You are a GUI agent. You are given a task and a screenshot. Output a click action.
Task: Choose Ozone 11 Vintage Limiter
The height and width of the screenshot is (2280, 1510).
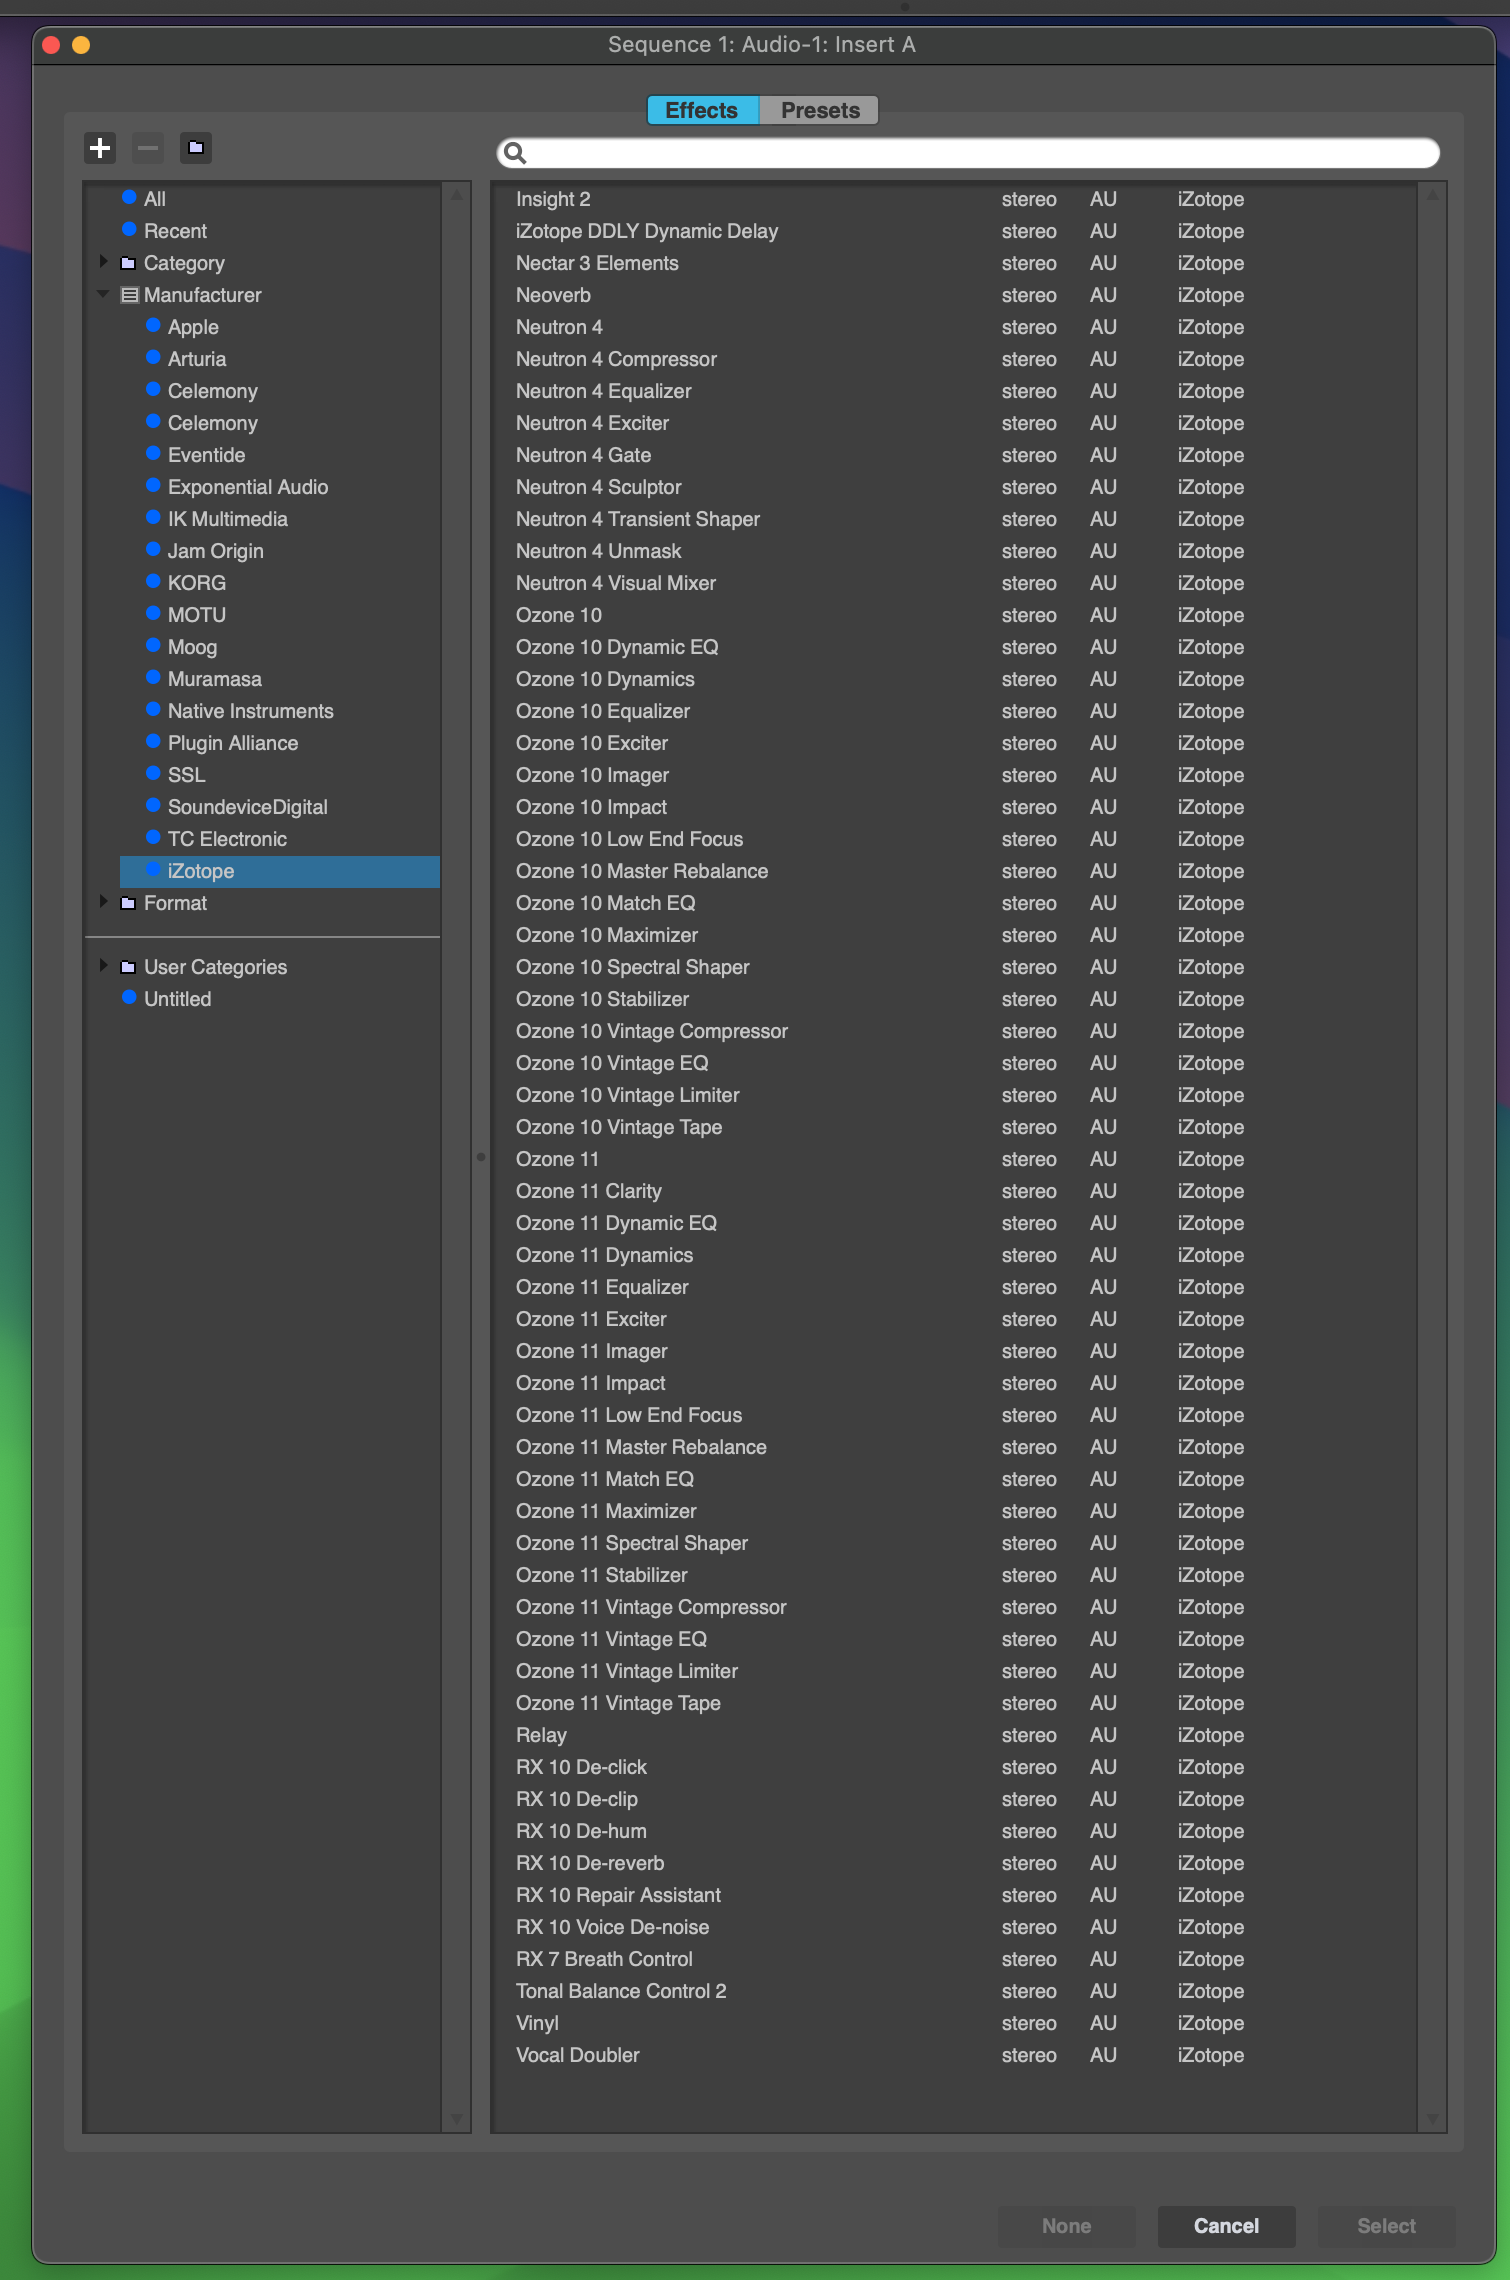(627, 1671)
